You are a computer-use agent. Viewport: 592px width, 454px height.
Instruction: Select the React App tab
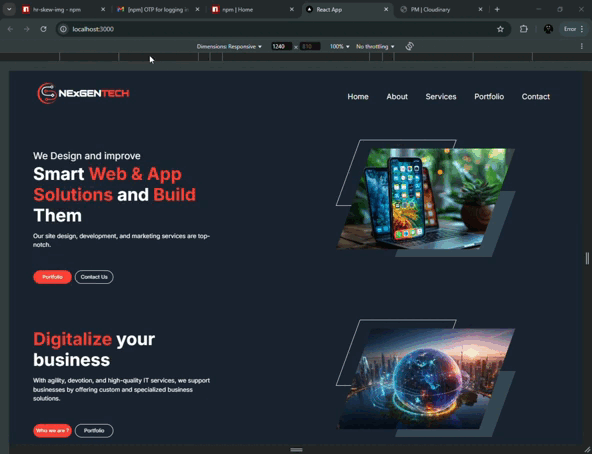[347, 9]
